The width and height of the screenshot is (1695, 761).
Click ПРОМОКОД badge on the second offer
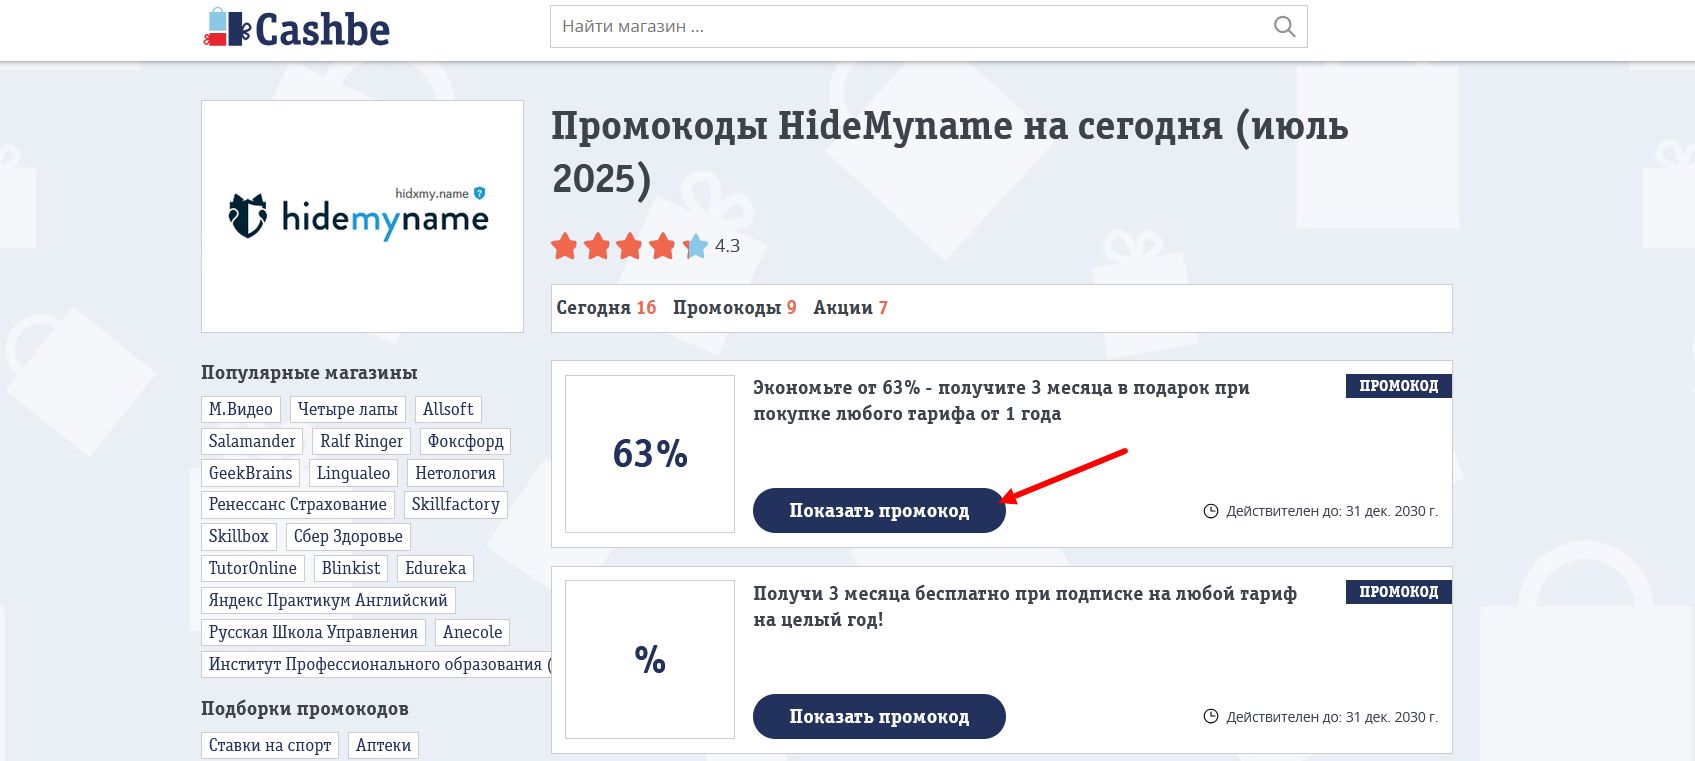(x=1398, y=592)
